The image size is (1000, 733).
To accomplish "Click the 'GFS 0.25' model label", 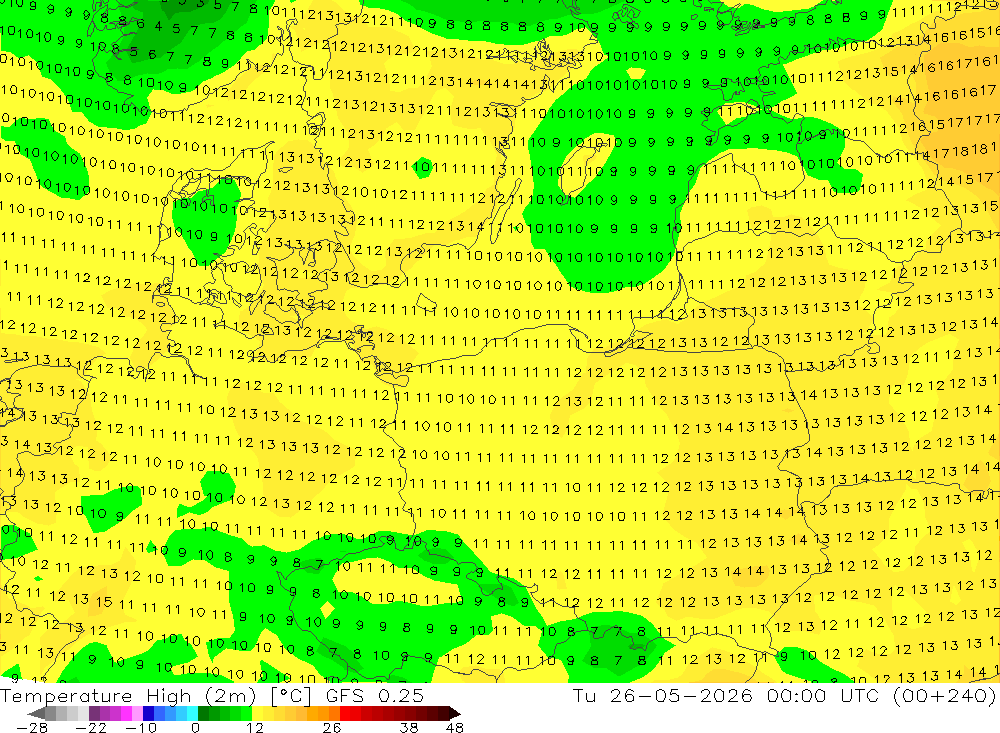I will click(375, 696).
